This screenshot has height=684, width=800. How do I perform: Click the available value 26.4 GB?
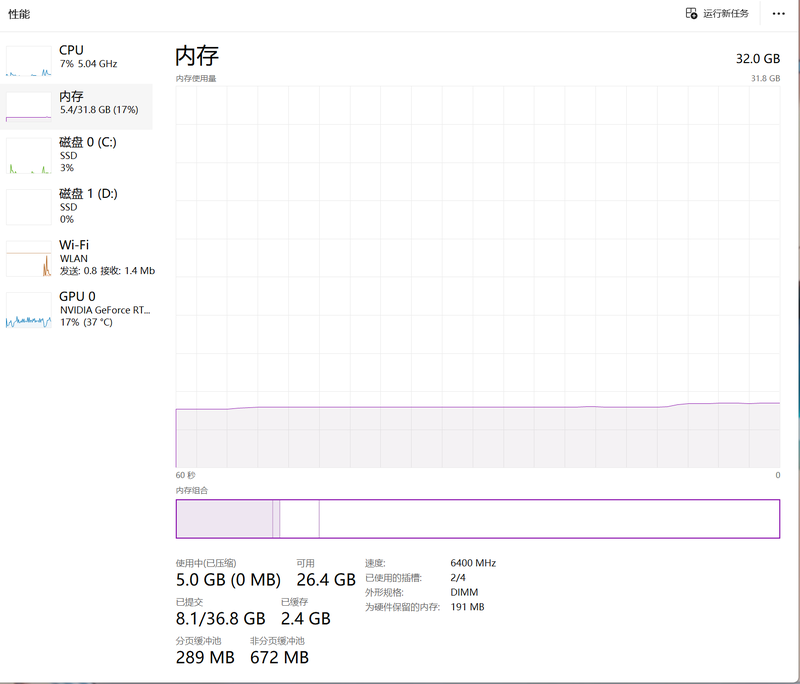[326, 579]
